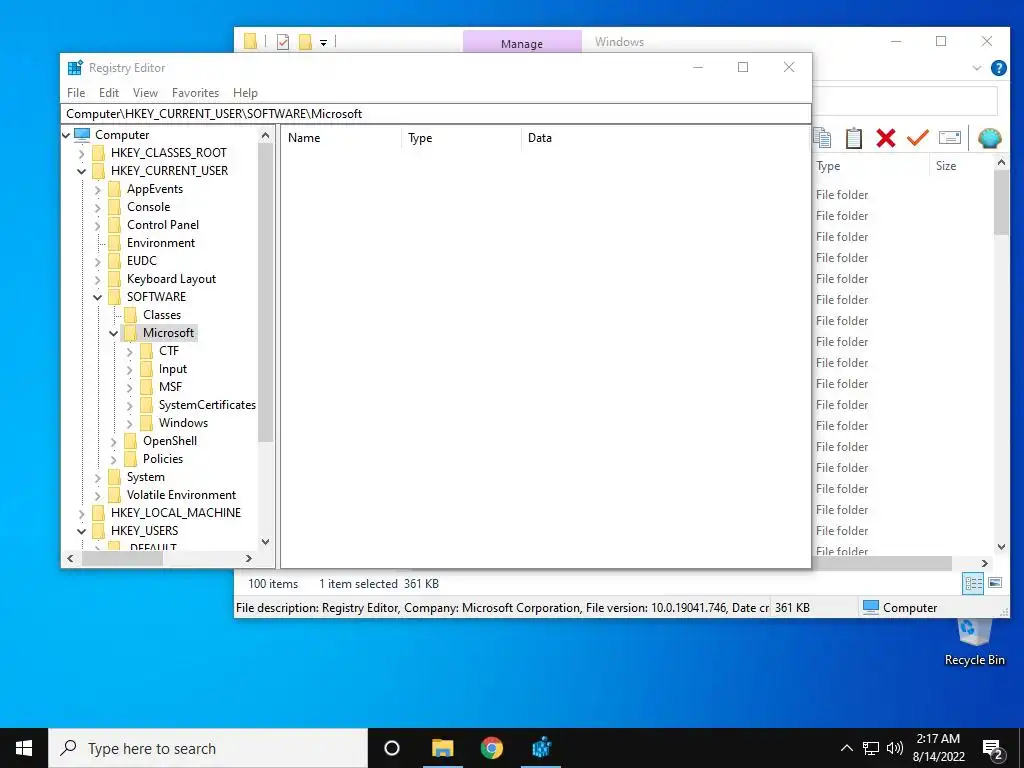1024x768 pixels.
Task: Click the Type column header in Explorer
Action: tap(870, 166)
